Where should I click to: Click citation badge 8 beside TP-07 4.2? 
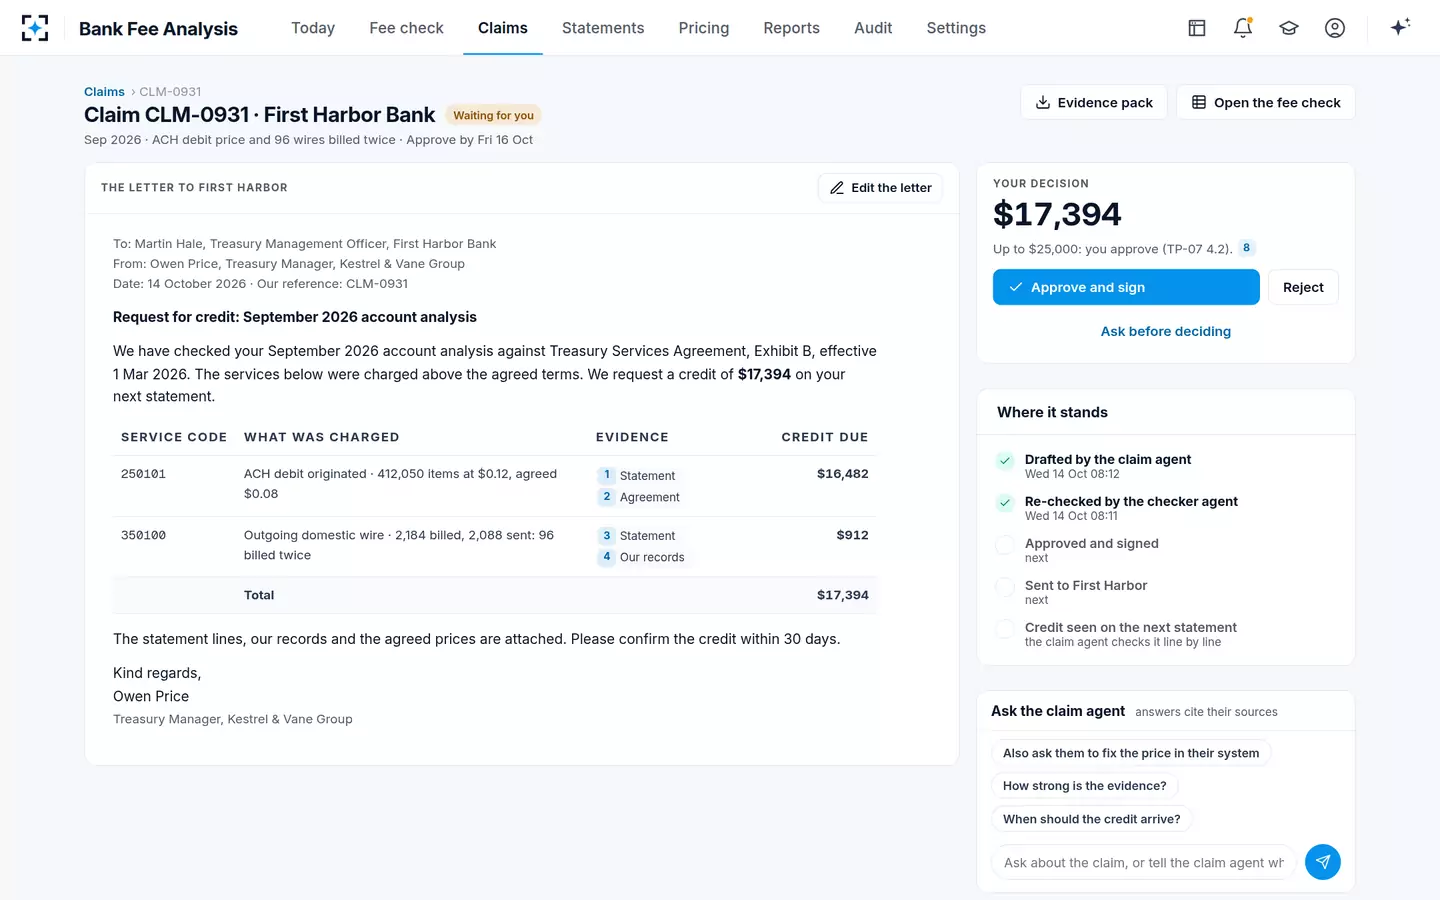pos(1246,248)
